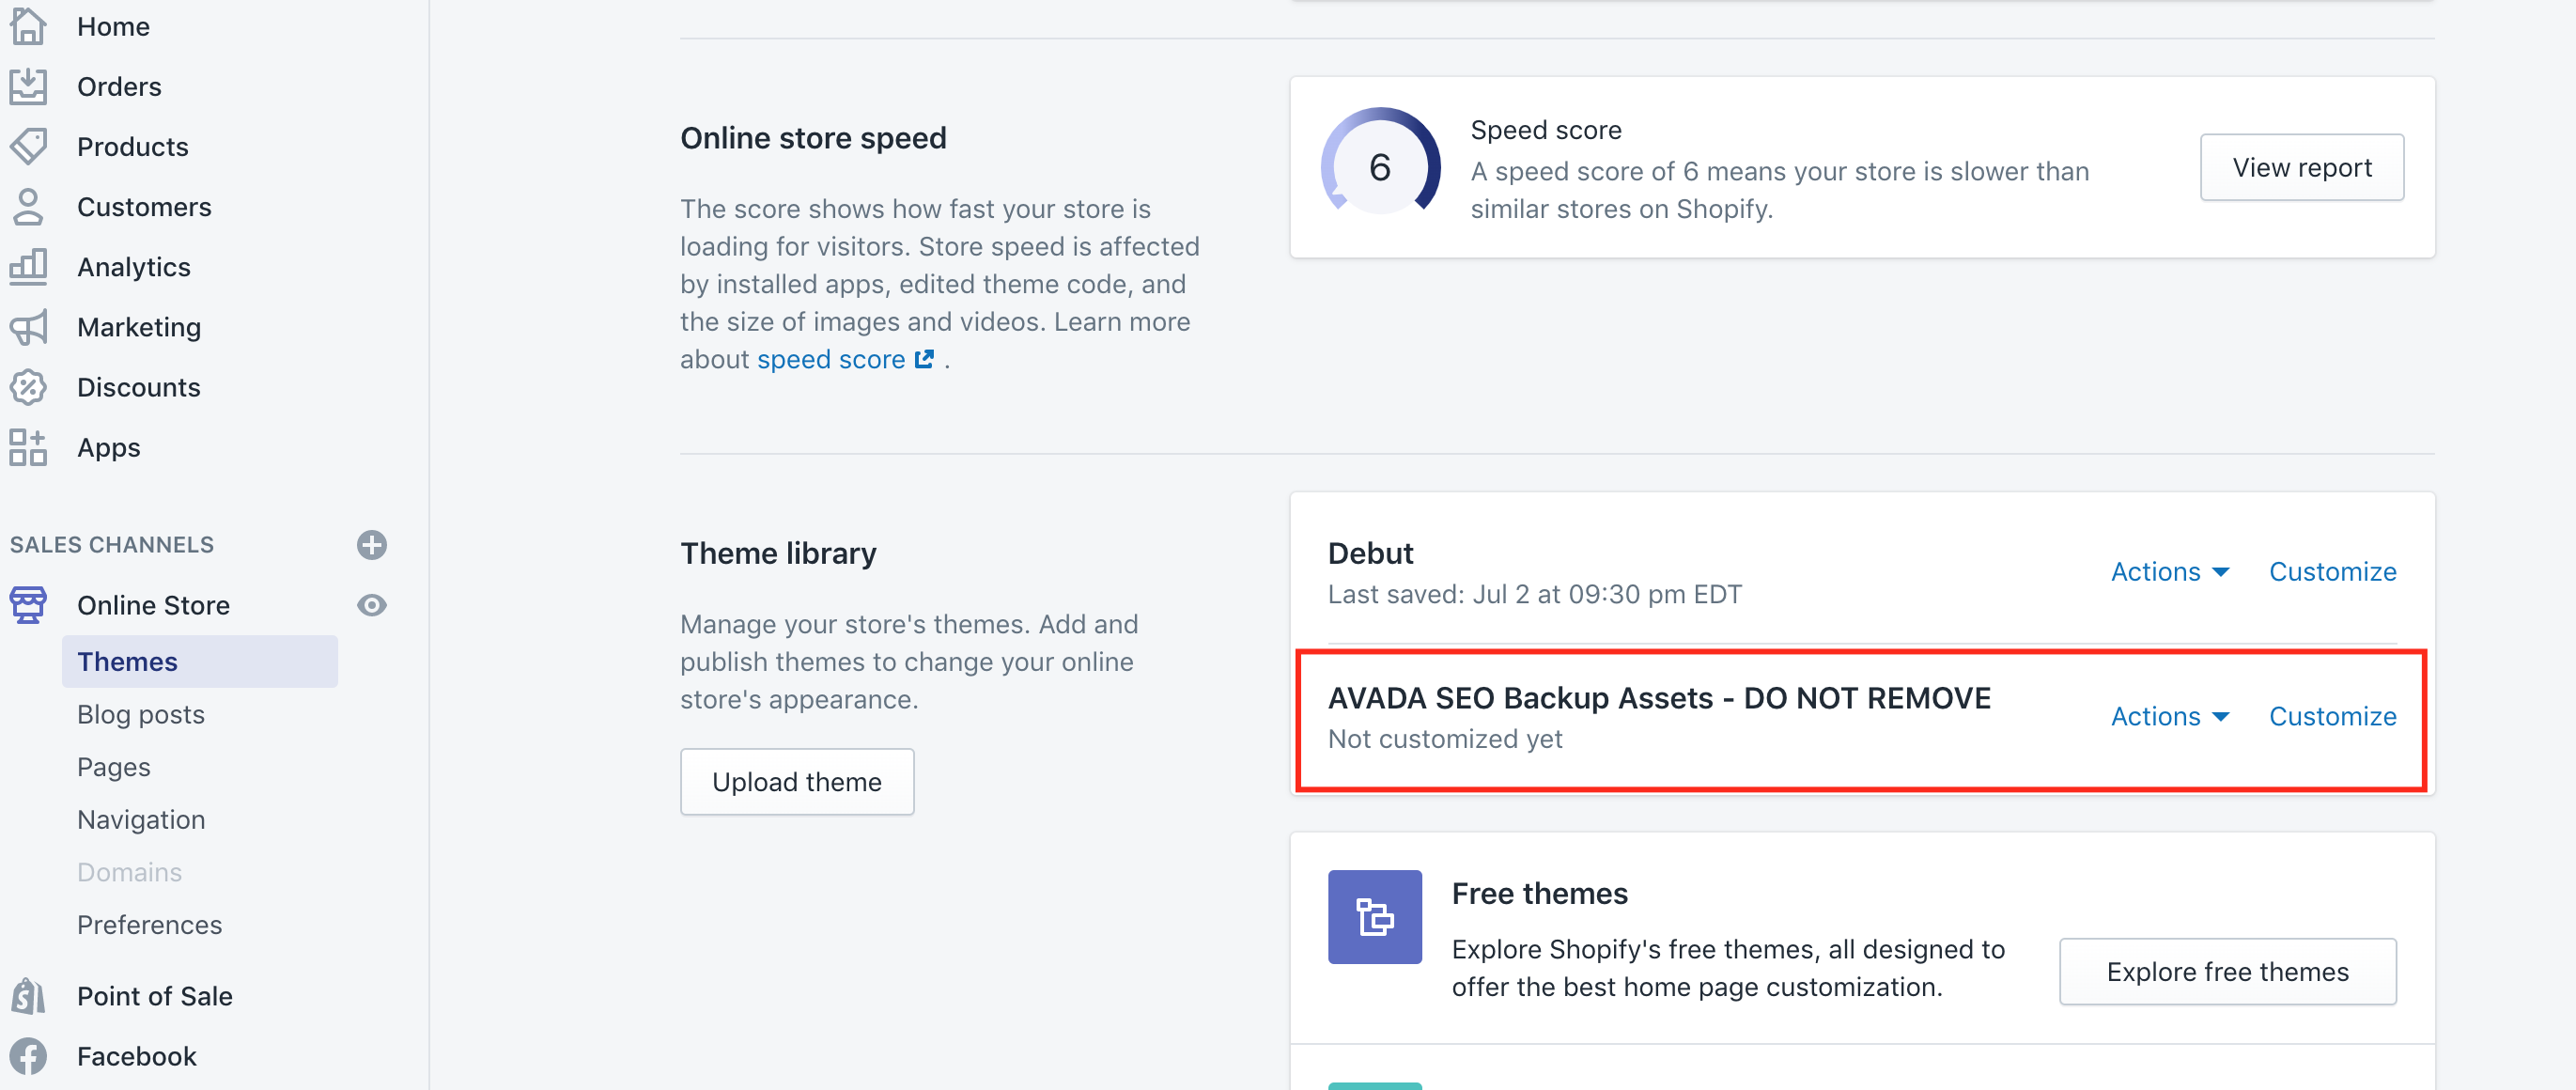The width and height of the screenshot is (2576, 1090).
Task: Open the Preferences submenu item
Action: tap(150, 924)
